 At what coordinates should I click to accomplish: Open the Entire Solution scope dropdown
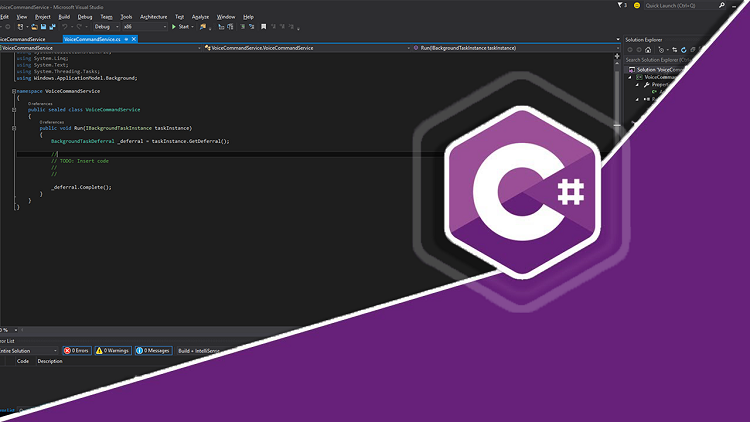(x=29, y=351)
